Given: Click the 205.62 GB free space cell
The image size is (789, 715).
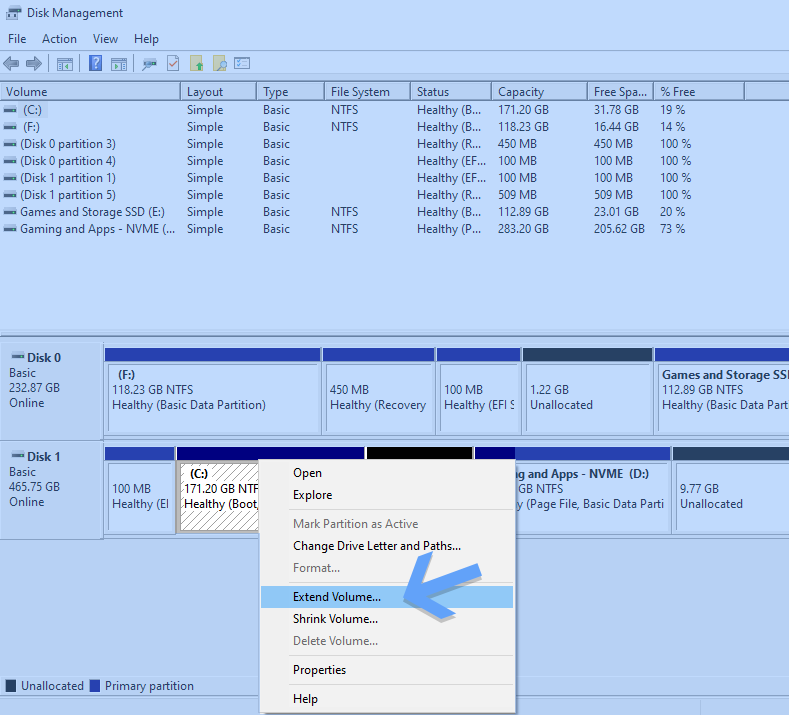Looking at the screenshot, I should [619, 229].
